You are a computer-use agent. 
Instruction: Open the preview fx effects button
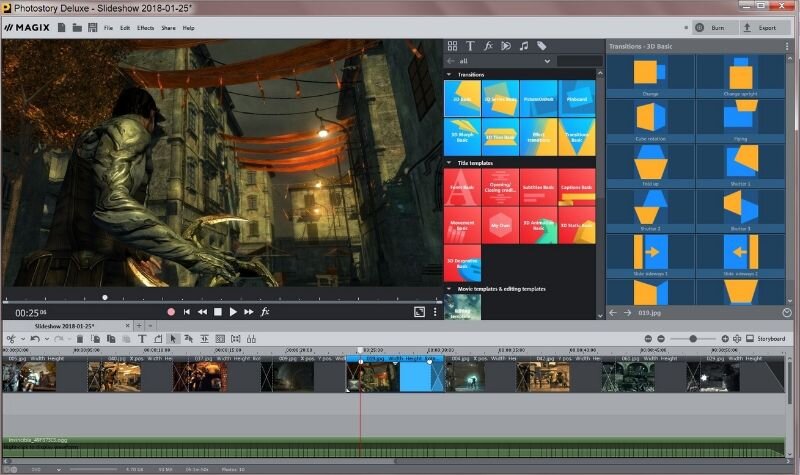[265, 312]
